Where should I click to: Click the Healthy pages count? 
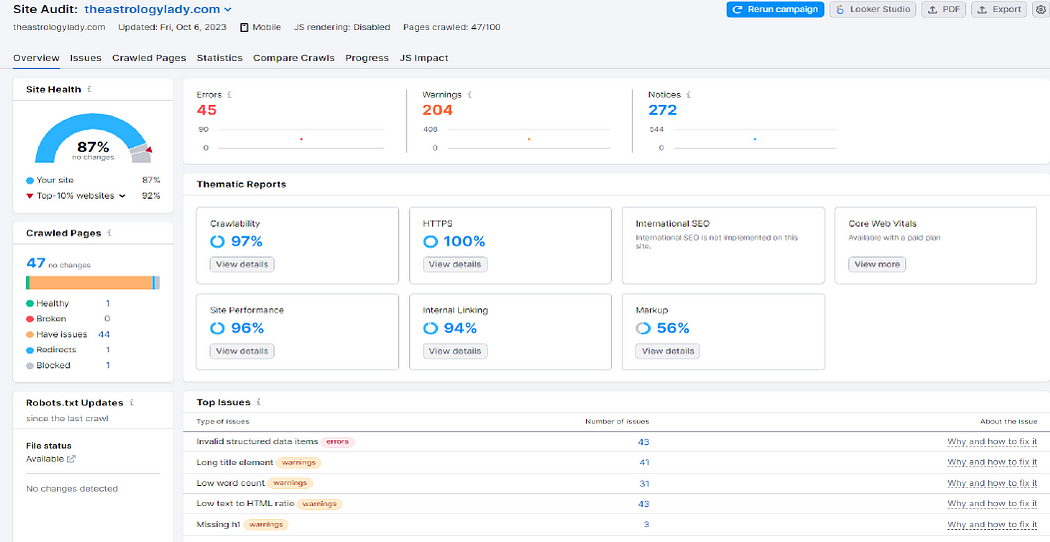pyautogui.click(x=107, y=303)
